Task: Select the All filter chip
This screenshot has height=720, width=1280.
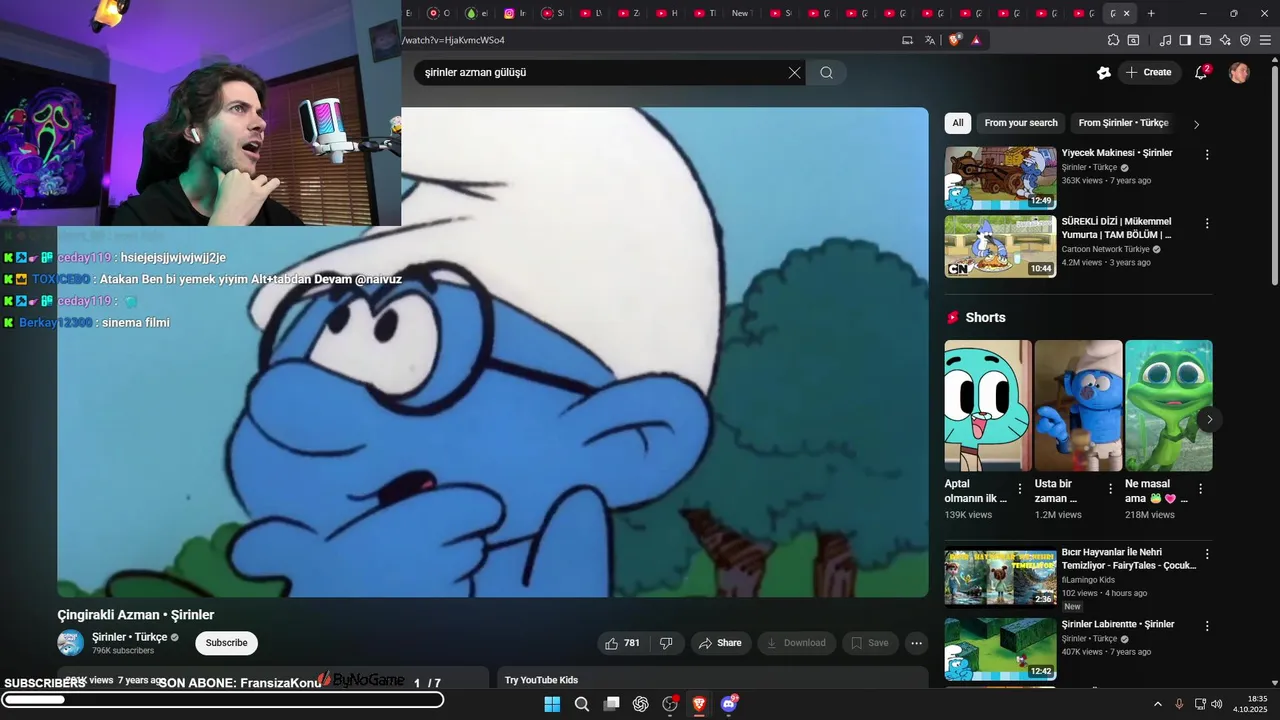Action: [x=957, y=123]
